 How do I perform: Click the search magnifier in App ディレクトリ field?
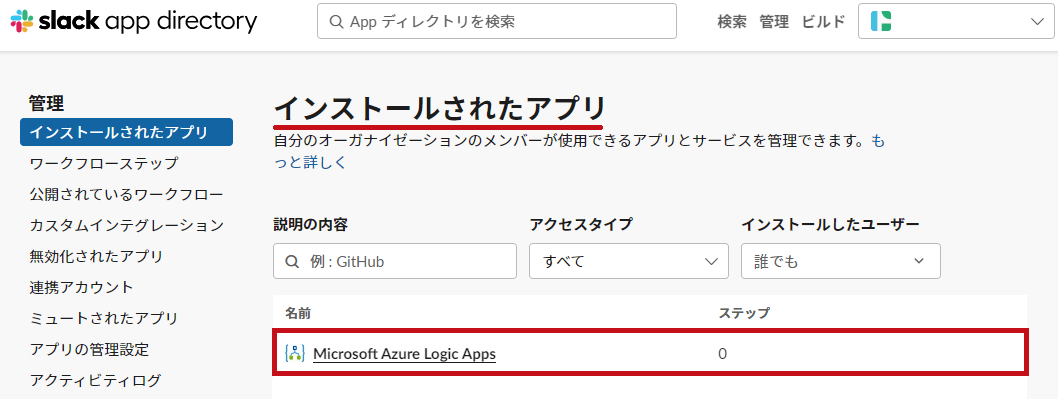point(337,22)
